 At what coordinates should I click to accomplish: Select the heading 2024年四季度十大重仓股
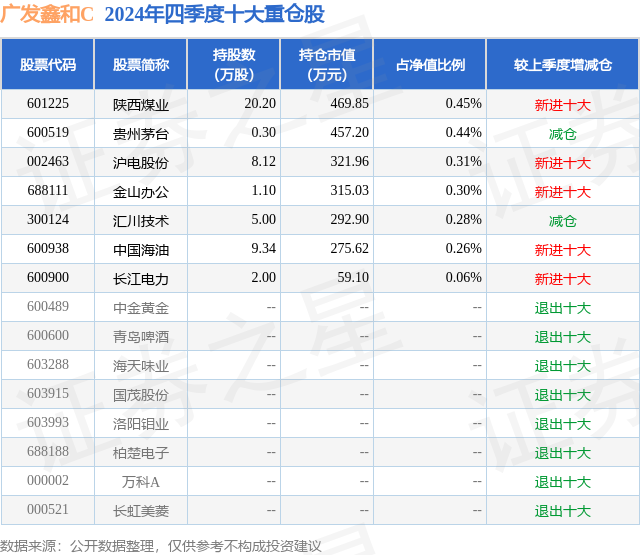pyautogui.click(x=215, y=14)
